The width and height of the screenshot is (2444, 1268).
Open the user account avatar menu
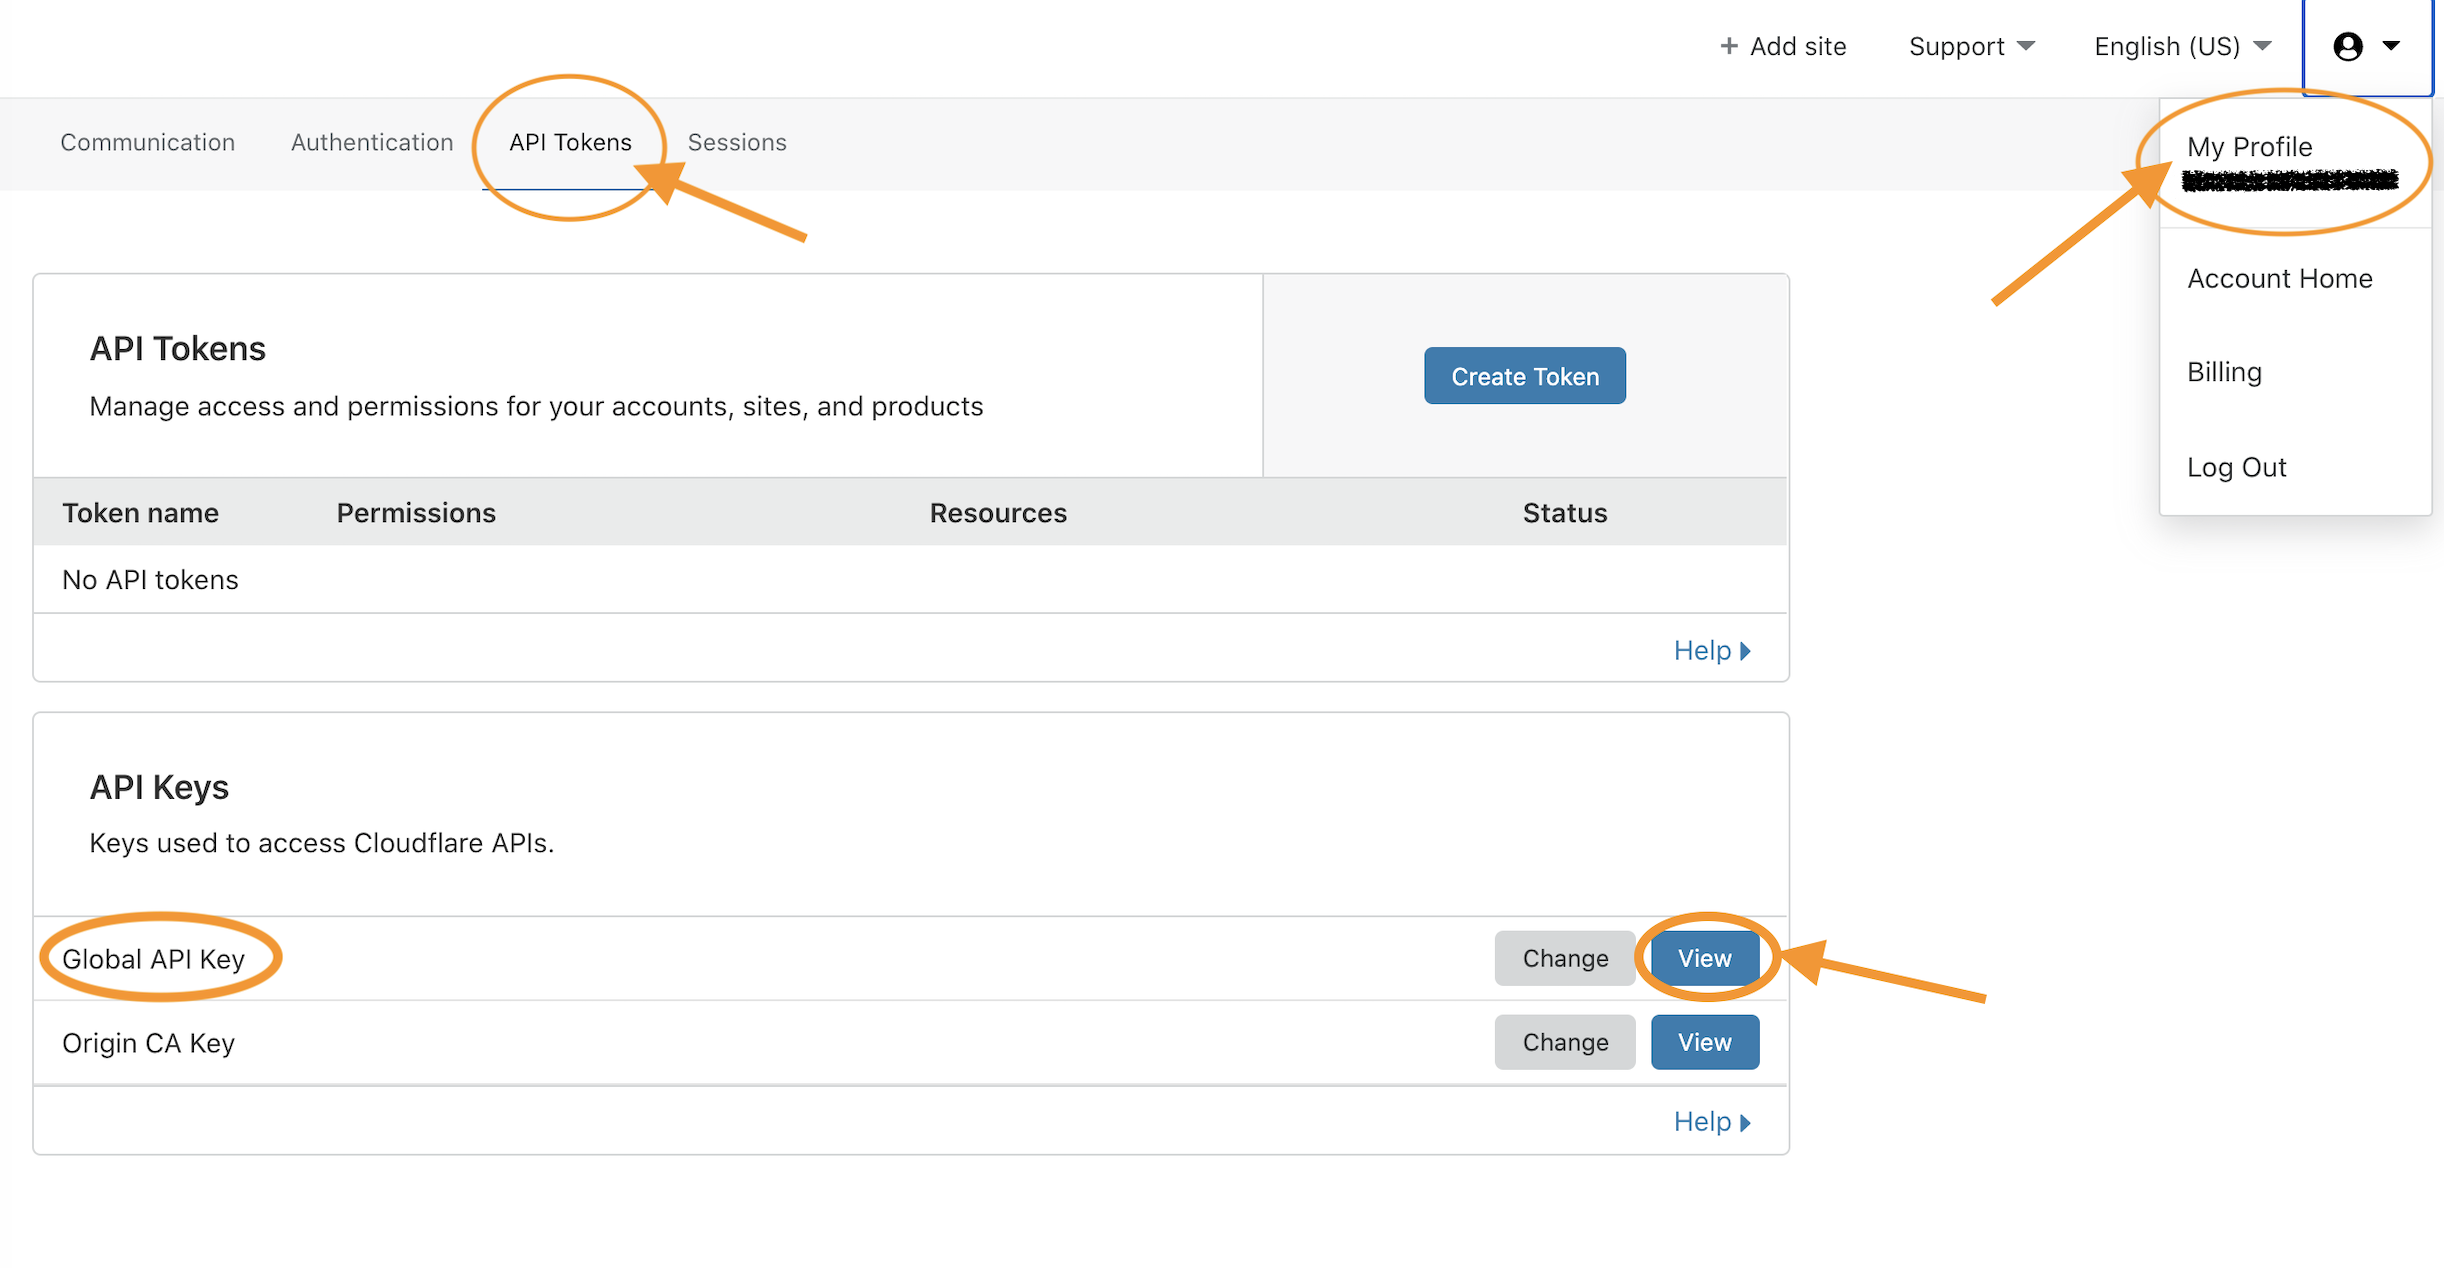click(x=2367, y=46)
